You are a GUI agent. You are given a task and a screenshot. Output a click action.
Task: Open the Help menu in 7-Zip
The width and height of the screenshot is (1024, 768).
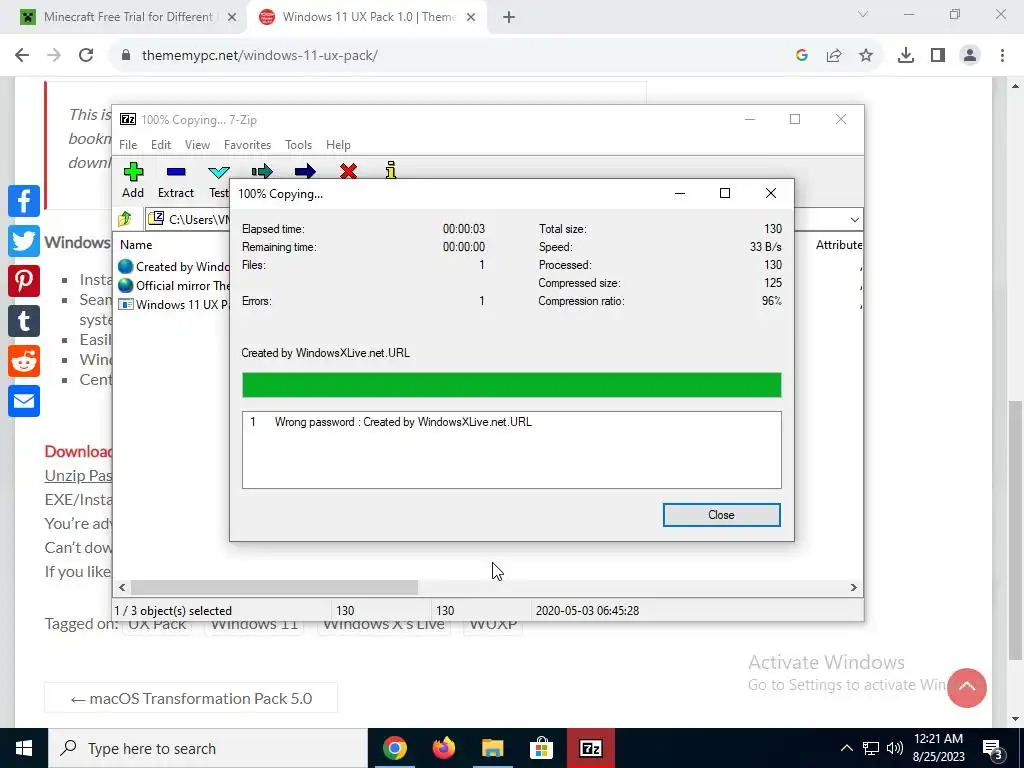coord(338,145)
